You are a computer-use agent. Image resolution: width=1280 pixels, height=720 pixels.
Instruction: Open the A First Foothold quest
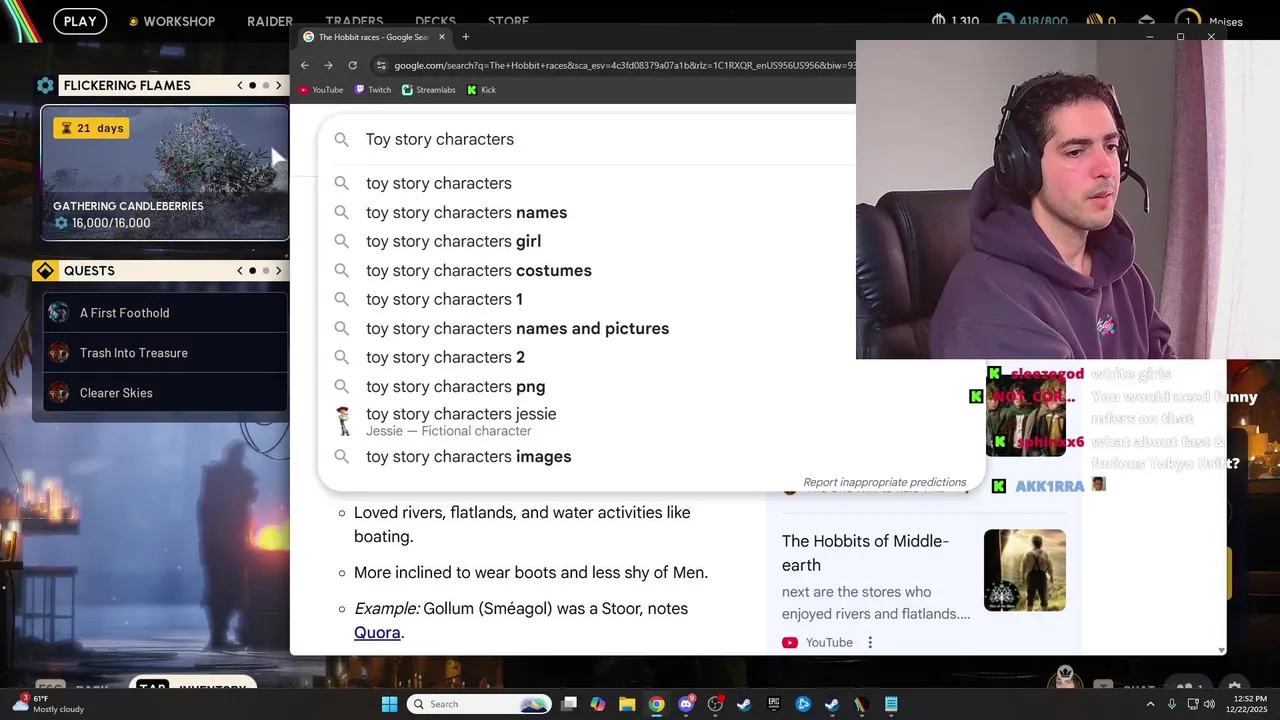click(165, 313)
